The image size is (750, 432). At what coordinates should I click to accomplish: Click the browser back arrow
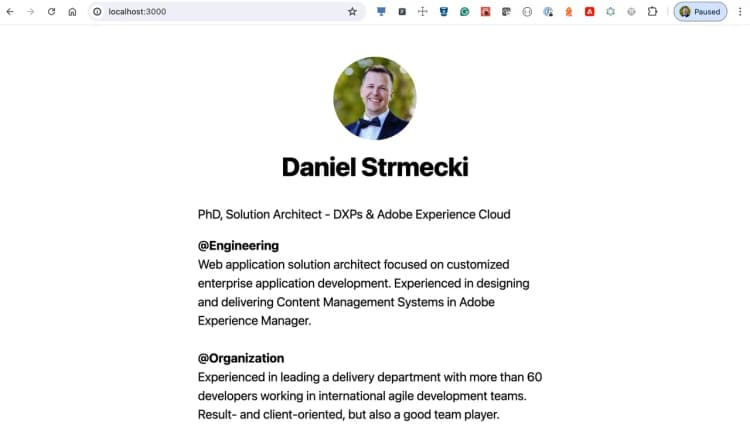(10, 12)
